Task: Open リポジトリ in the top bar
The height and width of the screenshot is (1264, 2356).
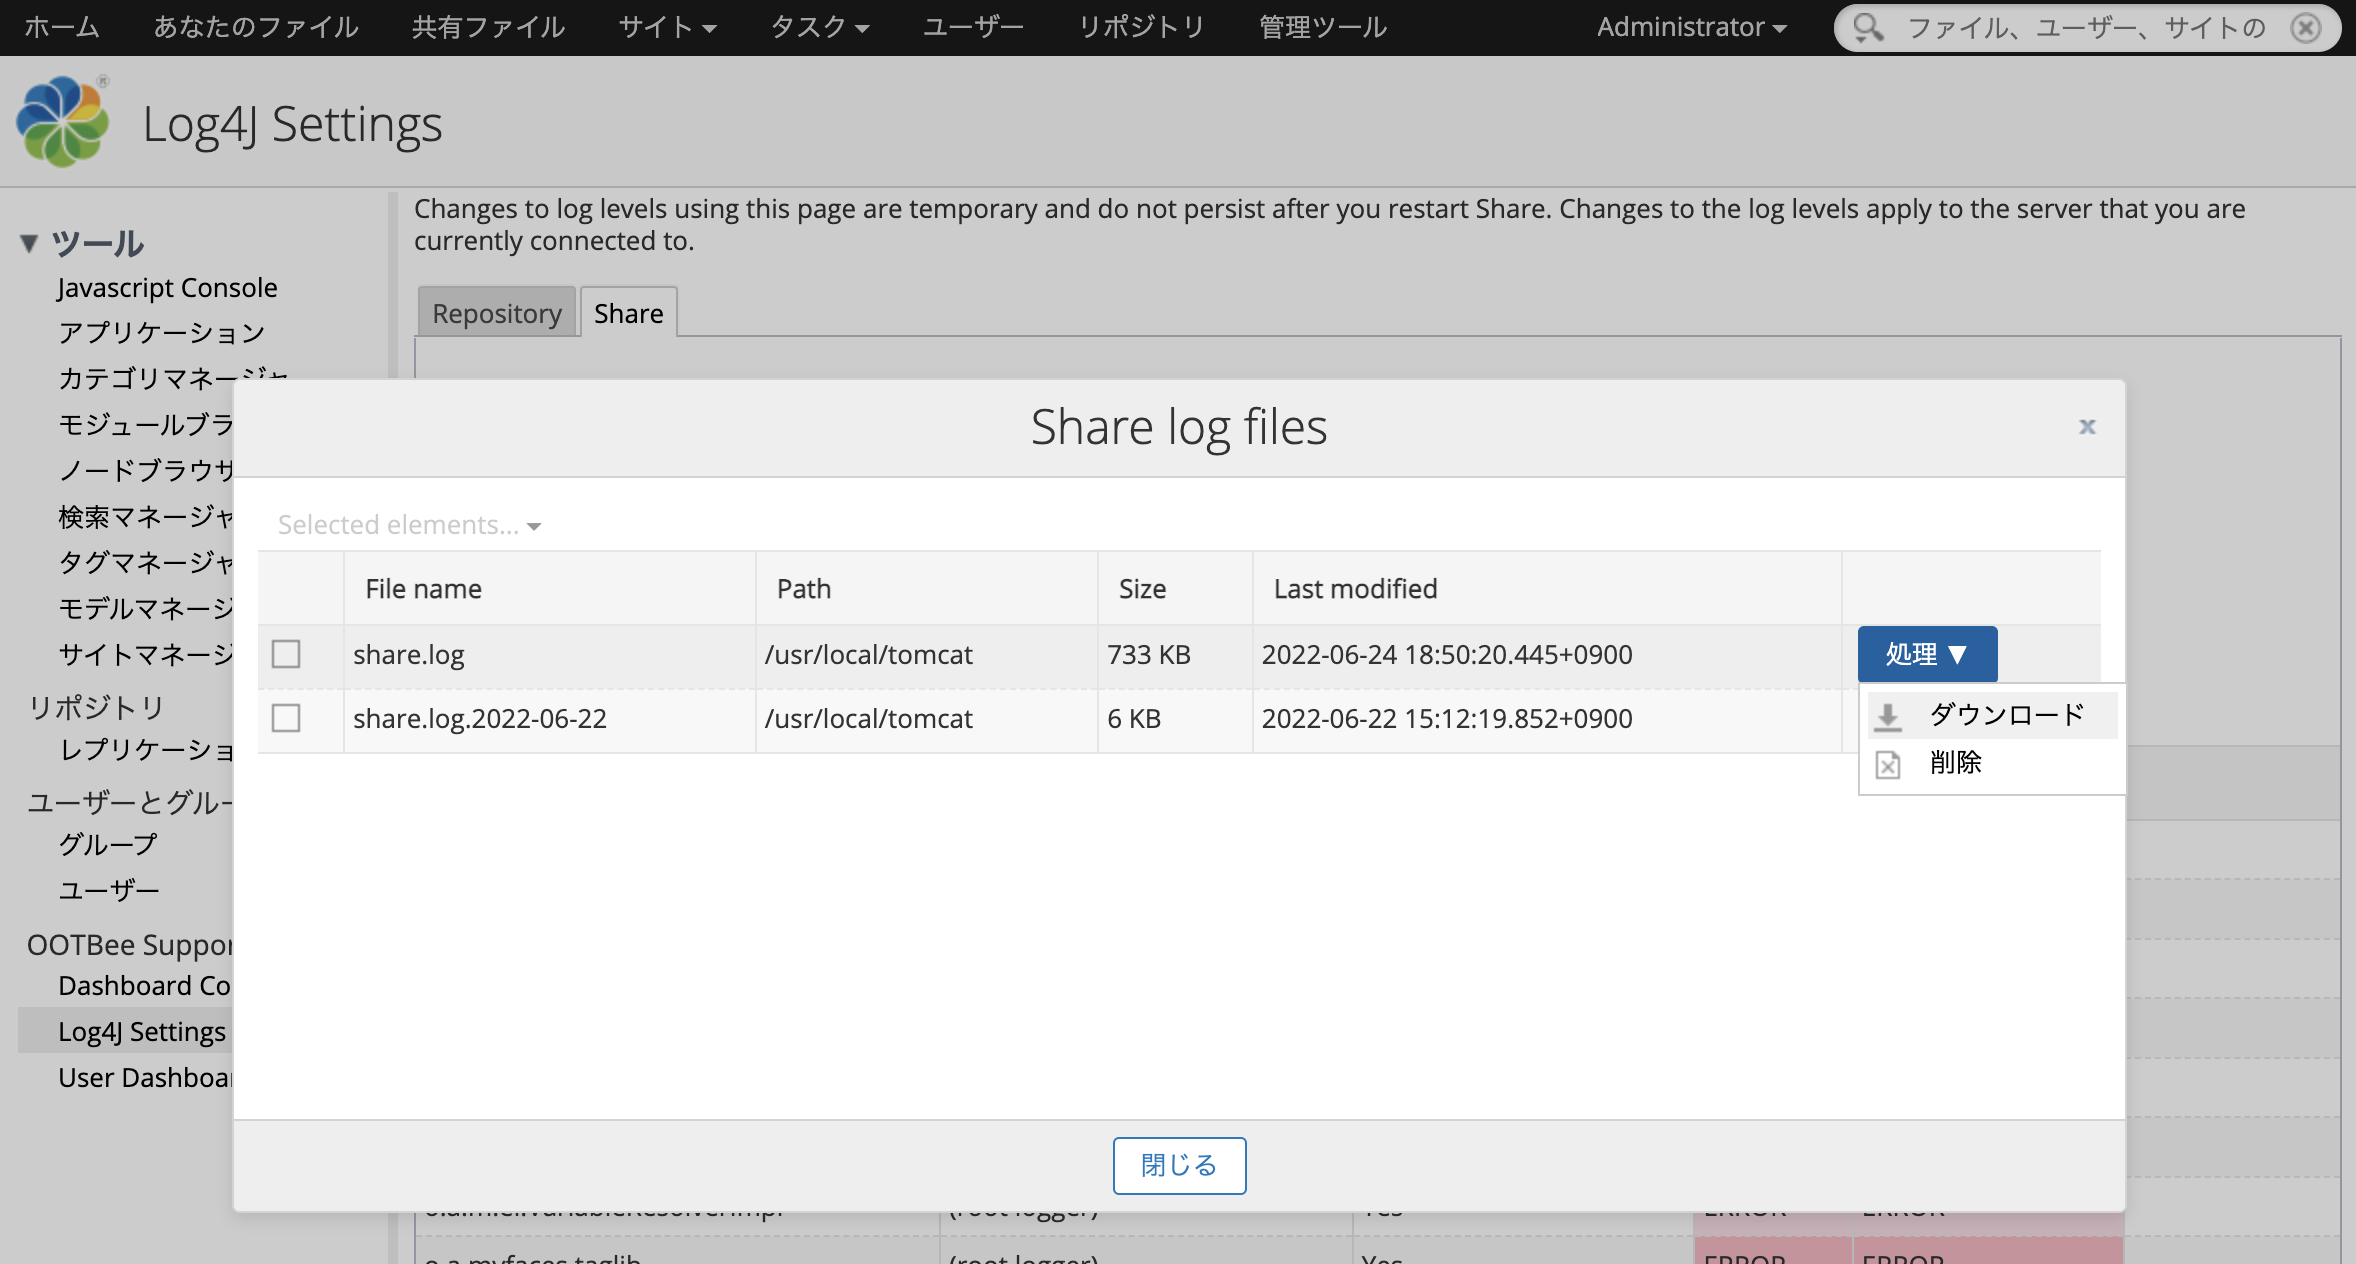Action: tap(1141, 27)
